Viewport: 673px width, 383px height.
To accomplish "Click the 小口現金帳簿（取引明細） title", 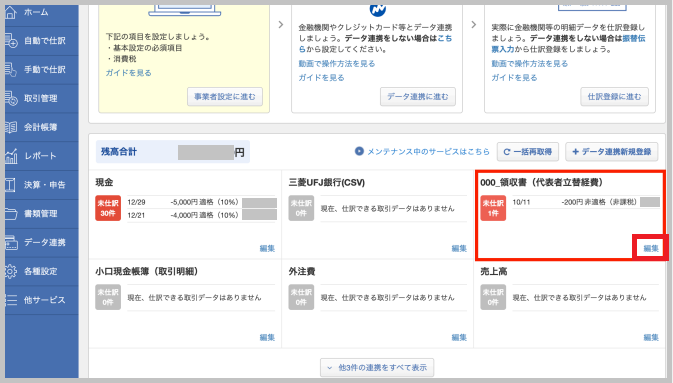I will (146, 271).
